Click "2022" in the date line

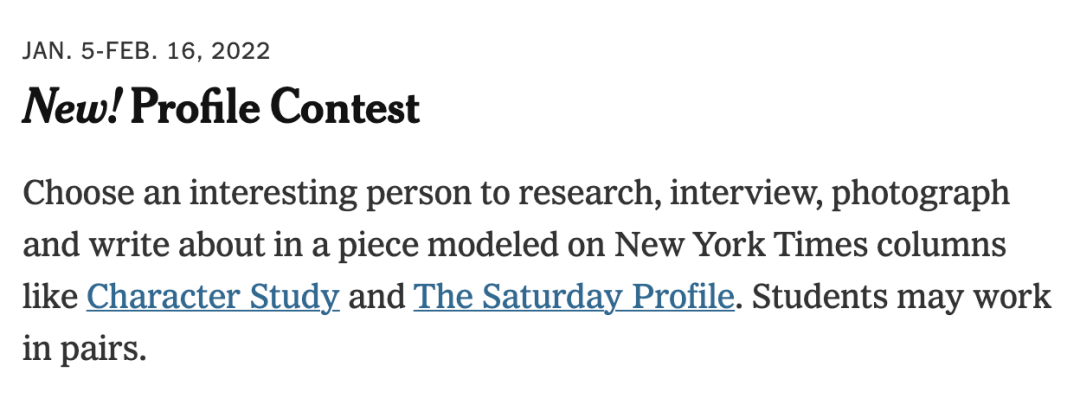[x=241, y=51]
